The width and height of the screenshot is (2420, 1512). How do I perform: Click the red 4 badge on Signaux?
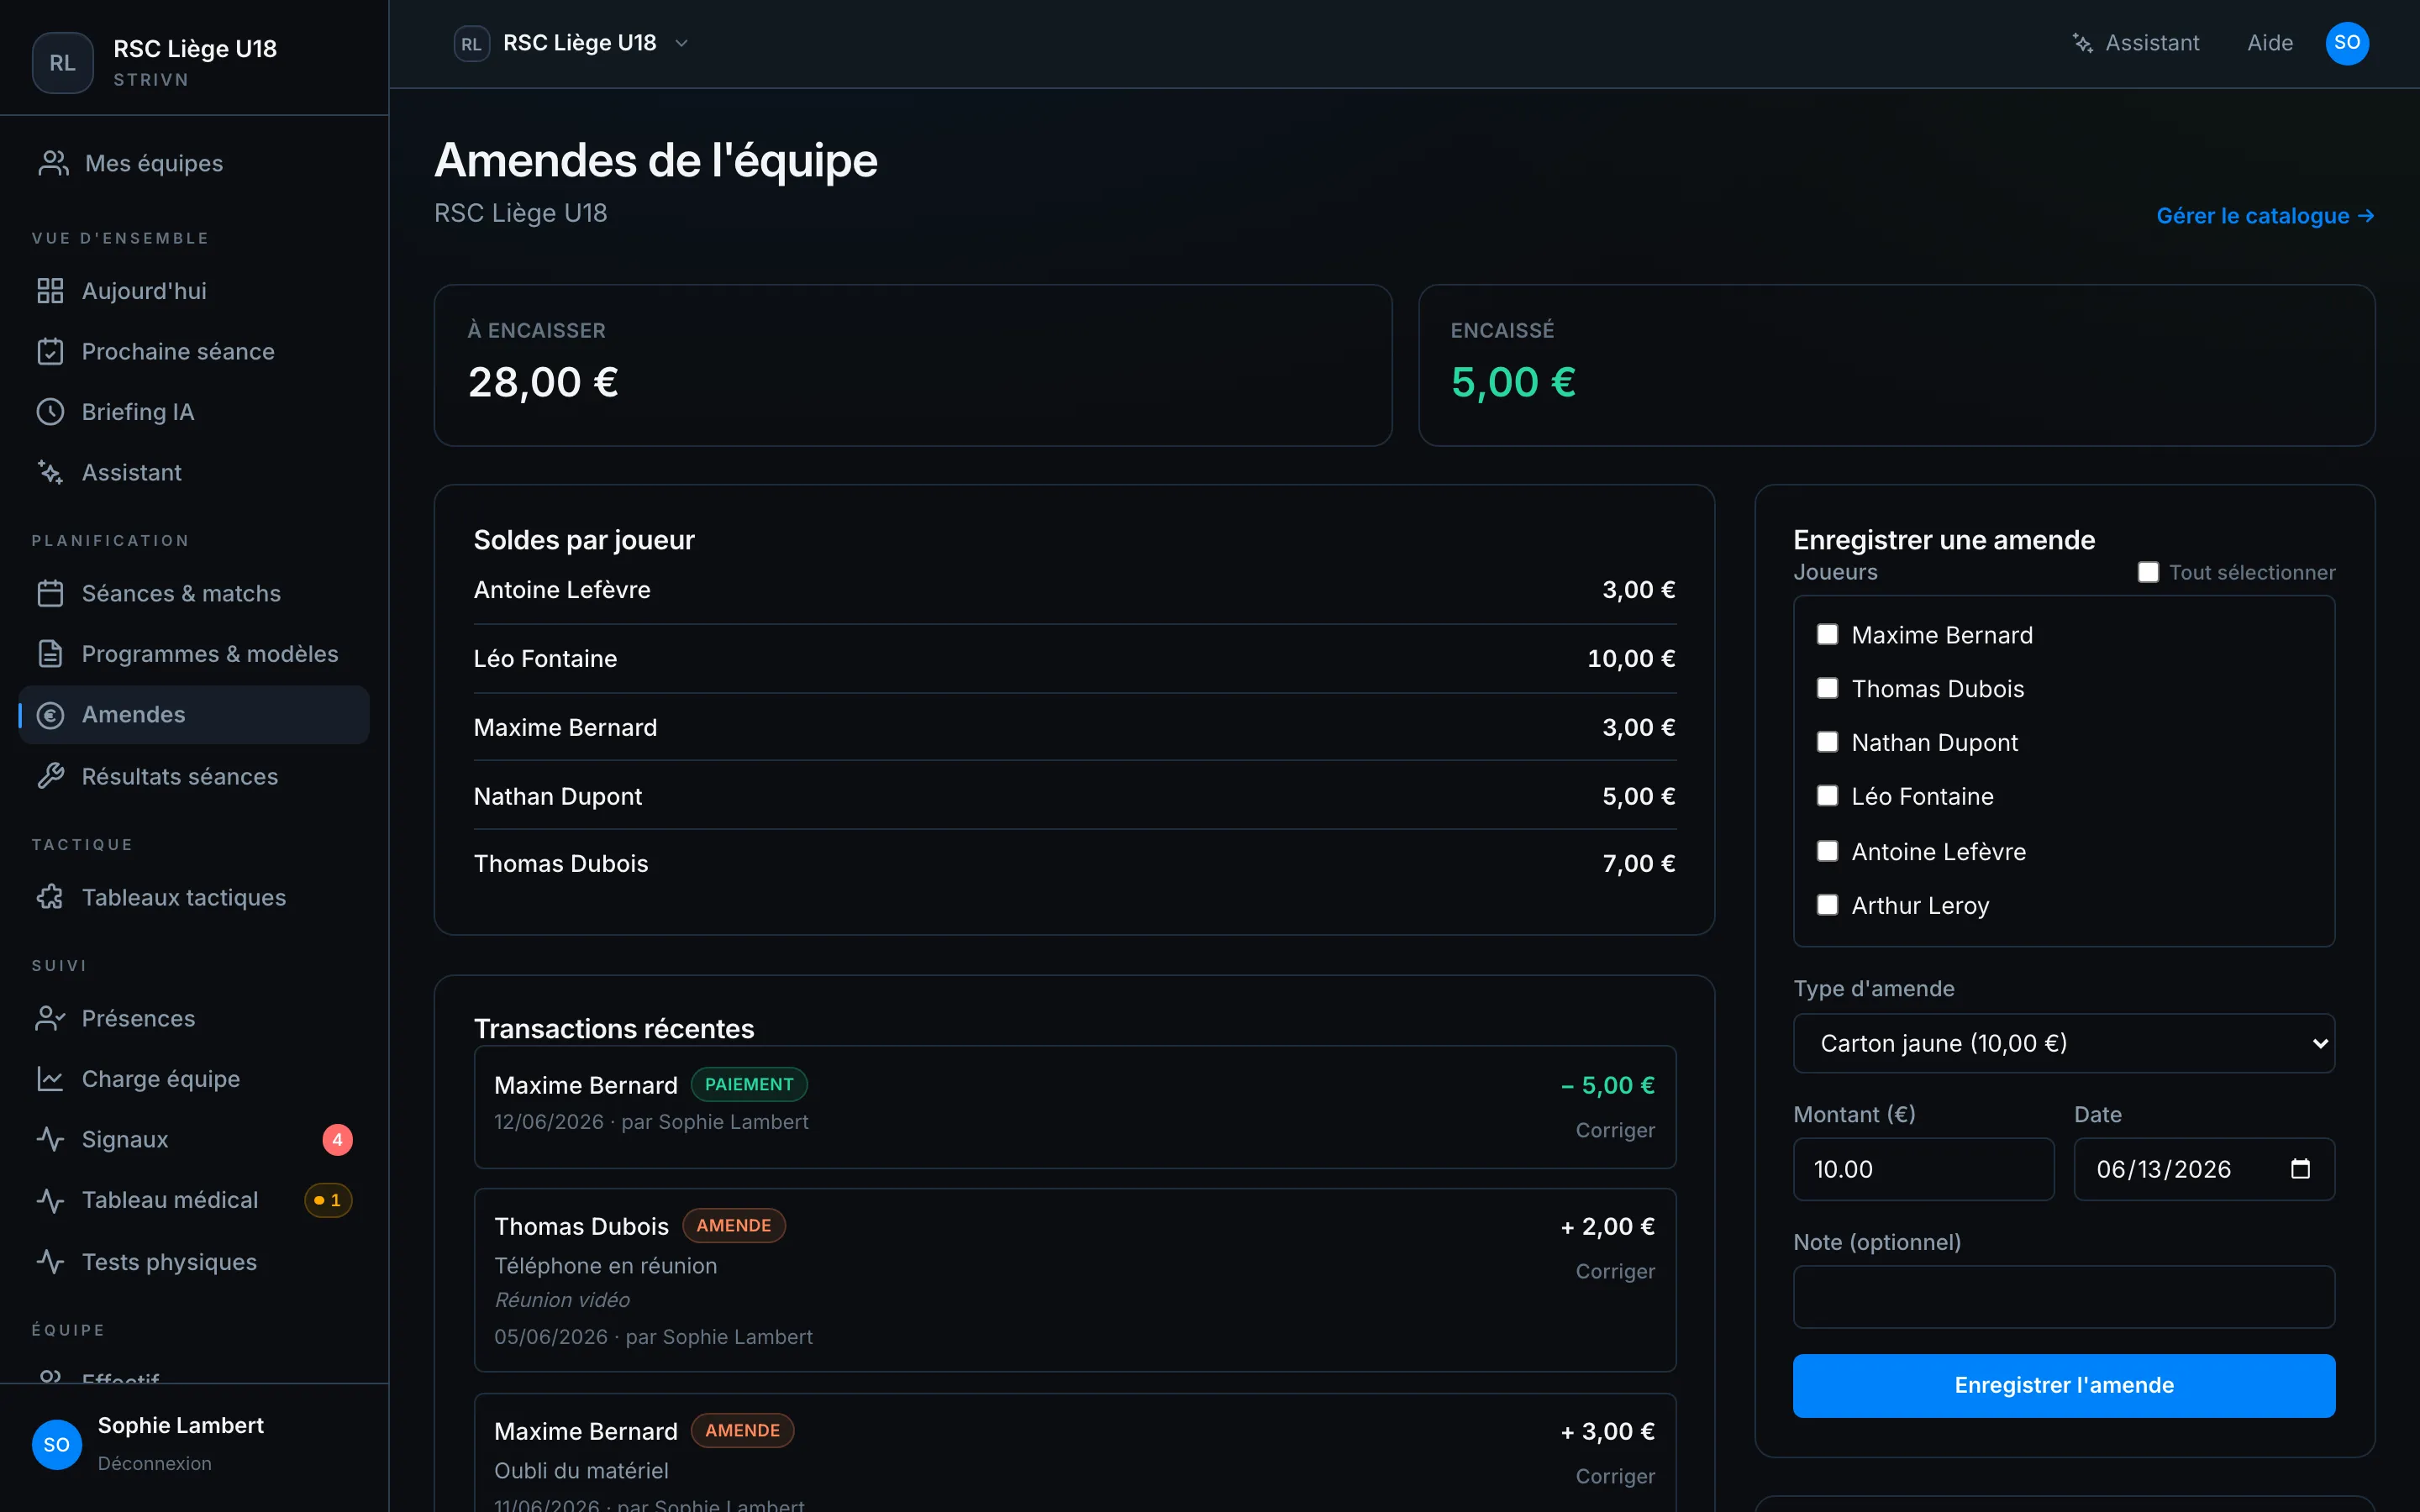337,1140
